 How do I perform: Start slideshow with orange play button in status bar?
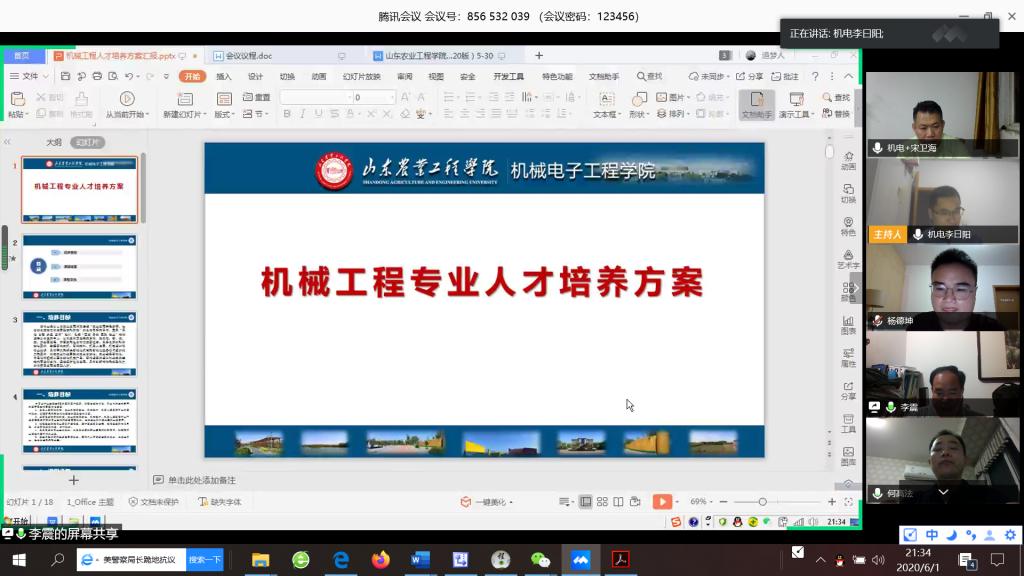click(x=661, y=502)
